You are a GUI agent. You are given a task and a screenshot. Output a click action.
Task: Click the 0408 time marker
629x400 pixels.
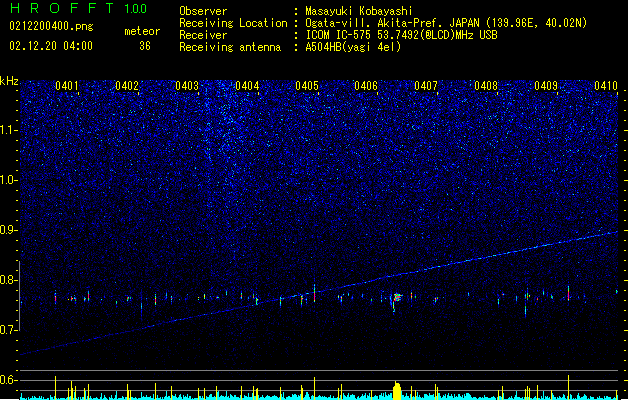point(486,86)
